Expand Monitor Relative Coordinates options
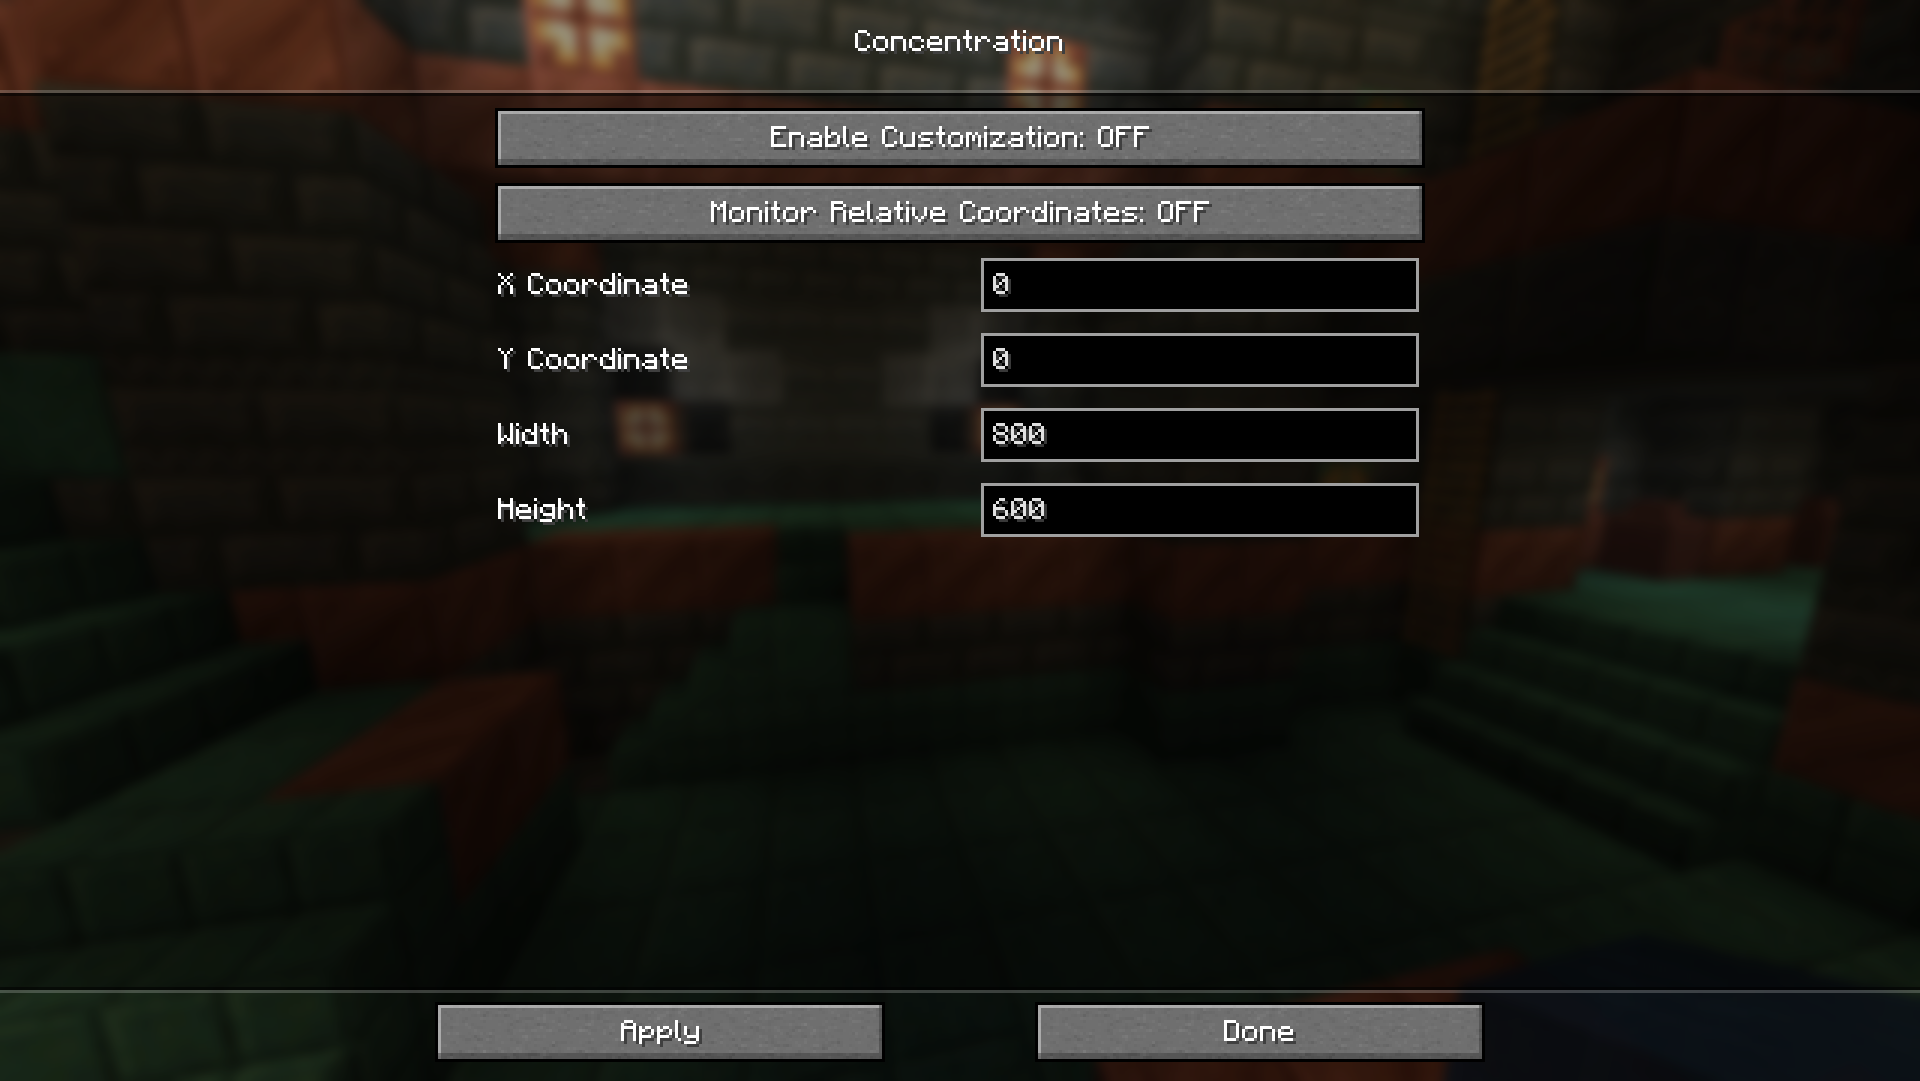This screenshot has width=1920, height=1081. 959,212
